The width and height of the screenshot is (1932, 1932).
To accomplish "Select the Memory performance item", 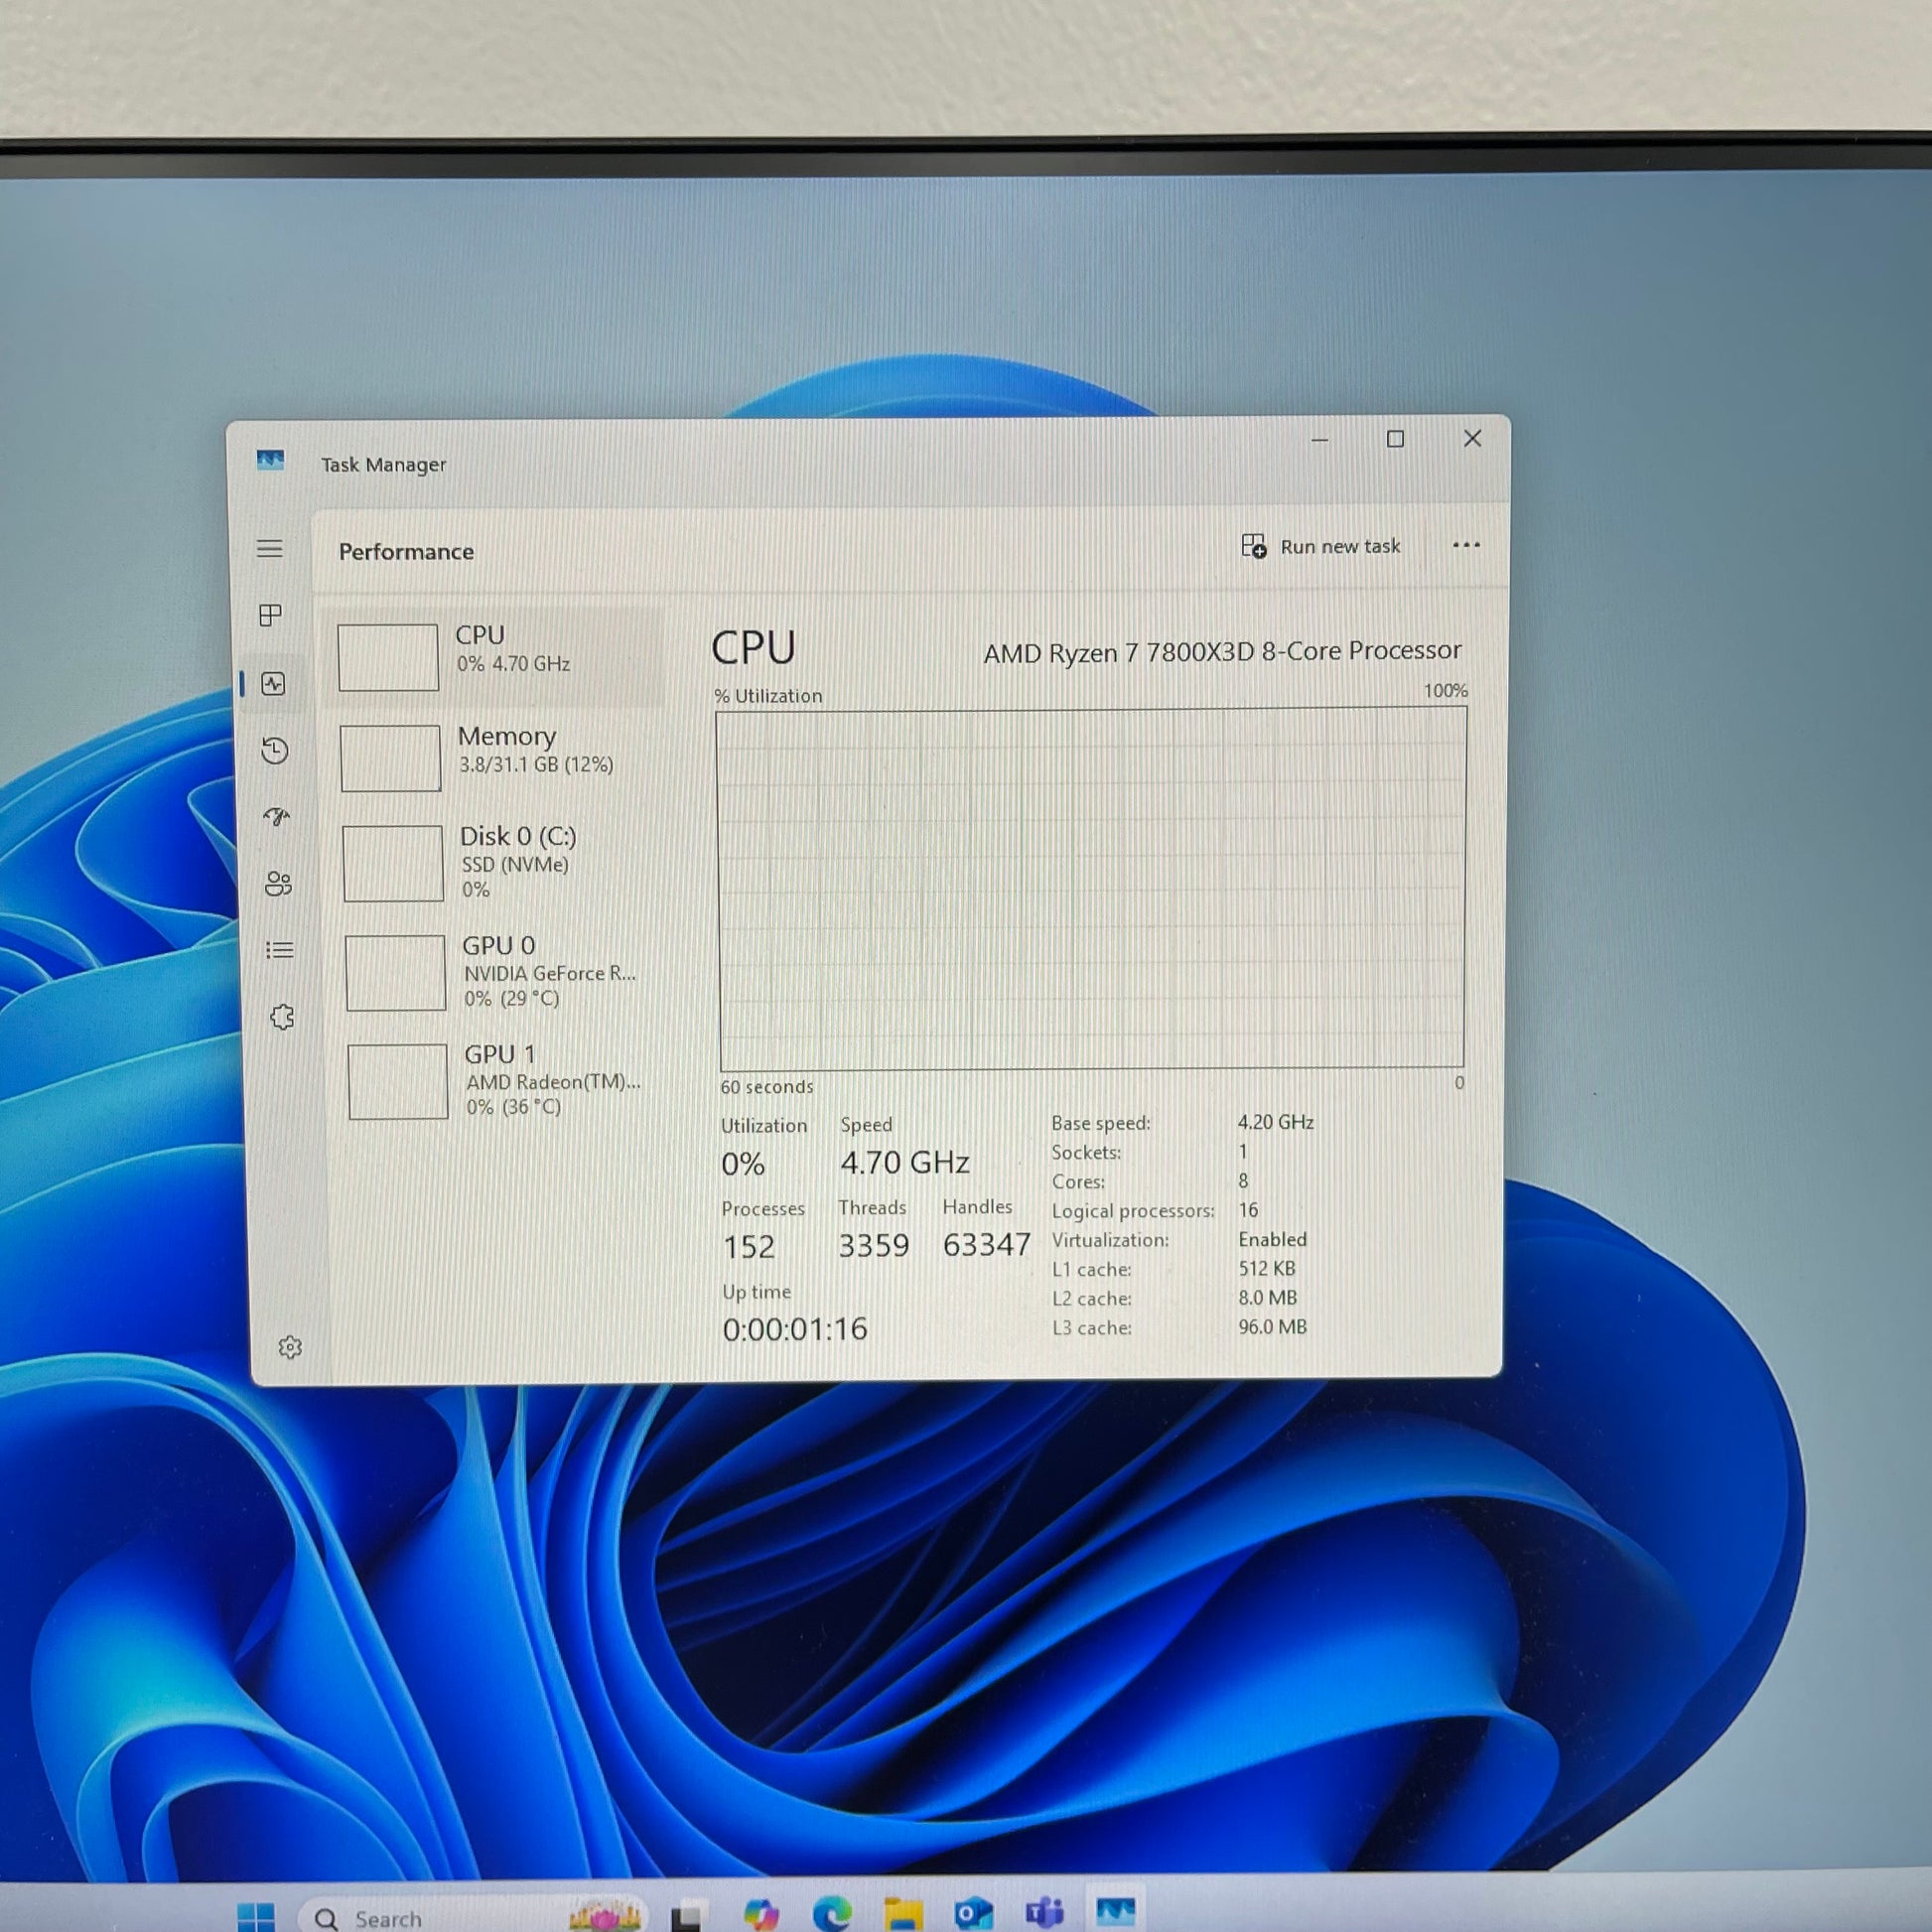I will 500,757.
